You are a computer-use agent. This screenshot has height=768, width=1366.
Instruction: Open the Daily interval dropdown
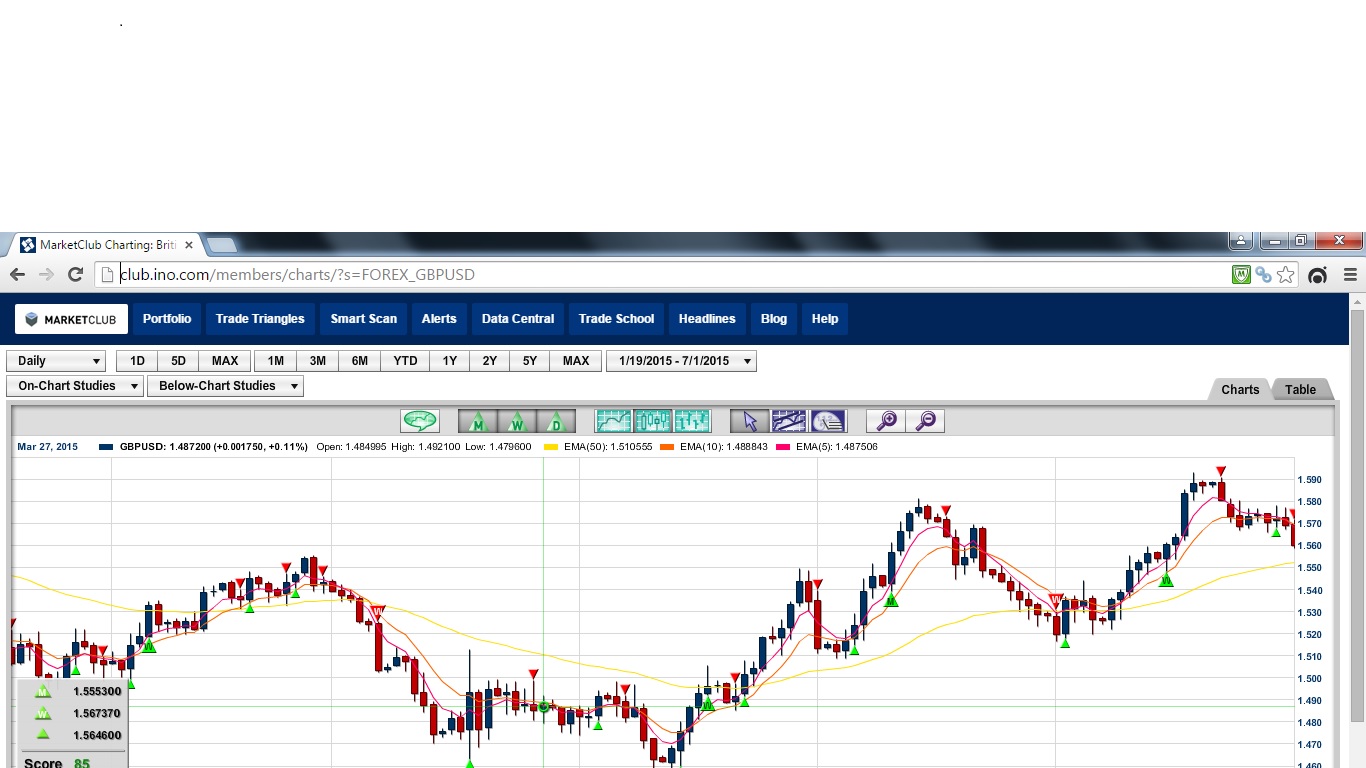(56, 361)
